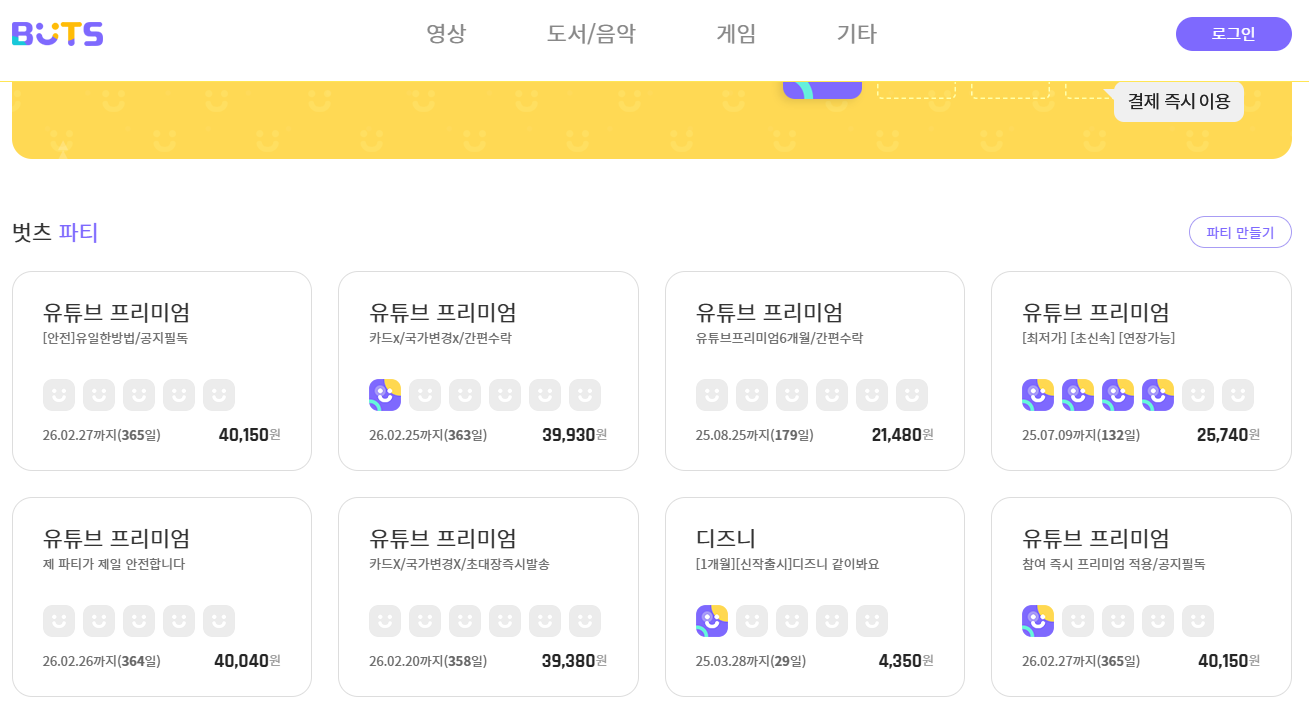
Task: Click first empty slot in 초대장즉시발송 card
Action: click(x=385, y=621)
